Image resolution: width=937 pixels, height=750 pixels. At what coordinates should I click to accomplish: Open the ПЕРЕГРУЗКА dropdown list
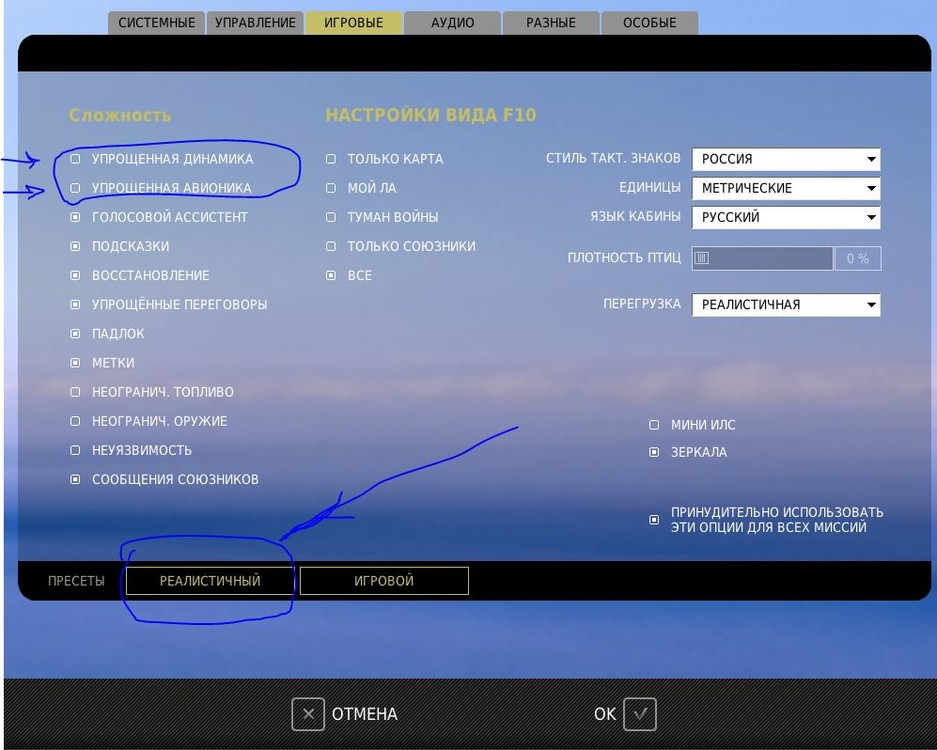(x=786, y=305)
